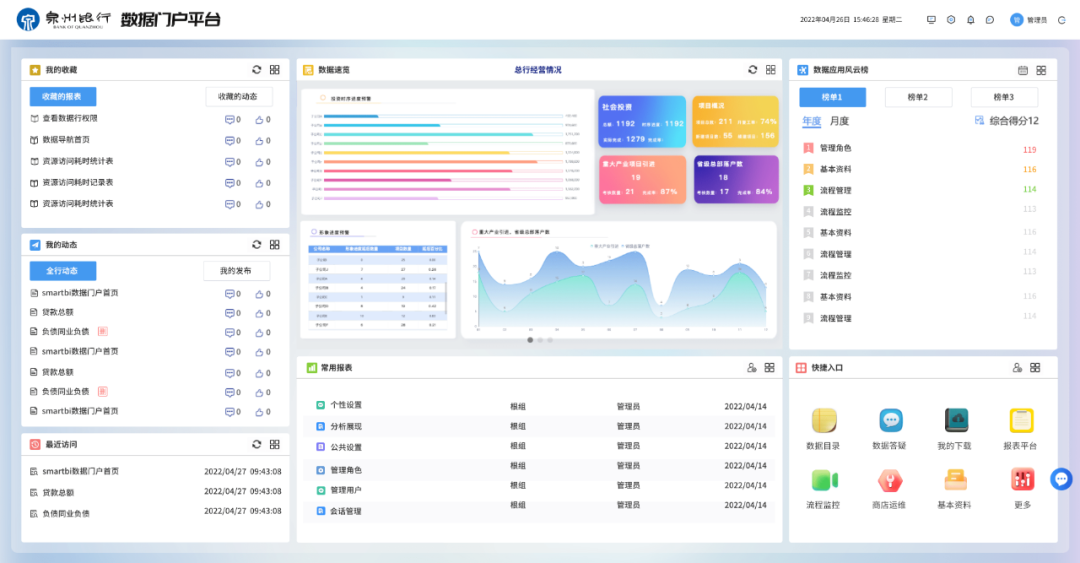
Task: Open calendar icon in 数据应用风云榜 panel
Action: click(x=1023, y=70)
